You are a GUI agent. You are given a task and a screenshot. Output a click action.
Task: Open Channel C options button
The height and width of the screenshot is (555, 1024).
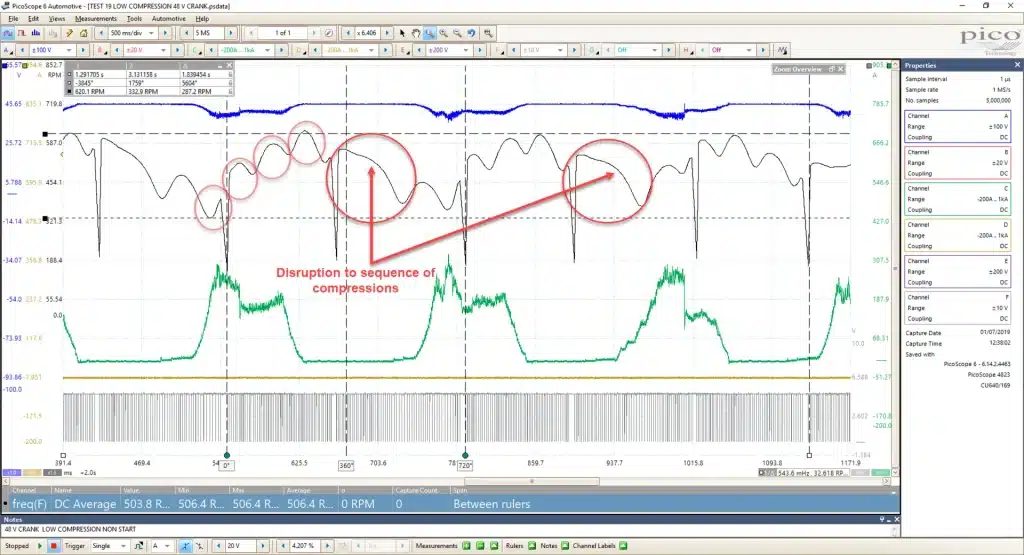point(196,50)
